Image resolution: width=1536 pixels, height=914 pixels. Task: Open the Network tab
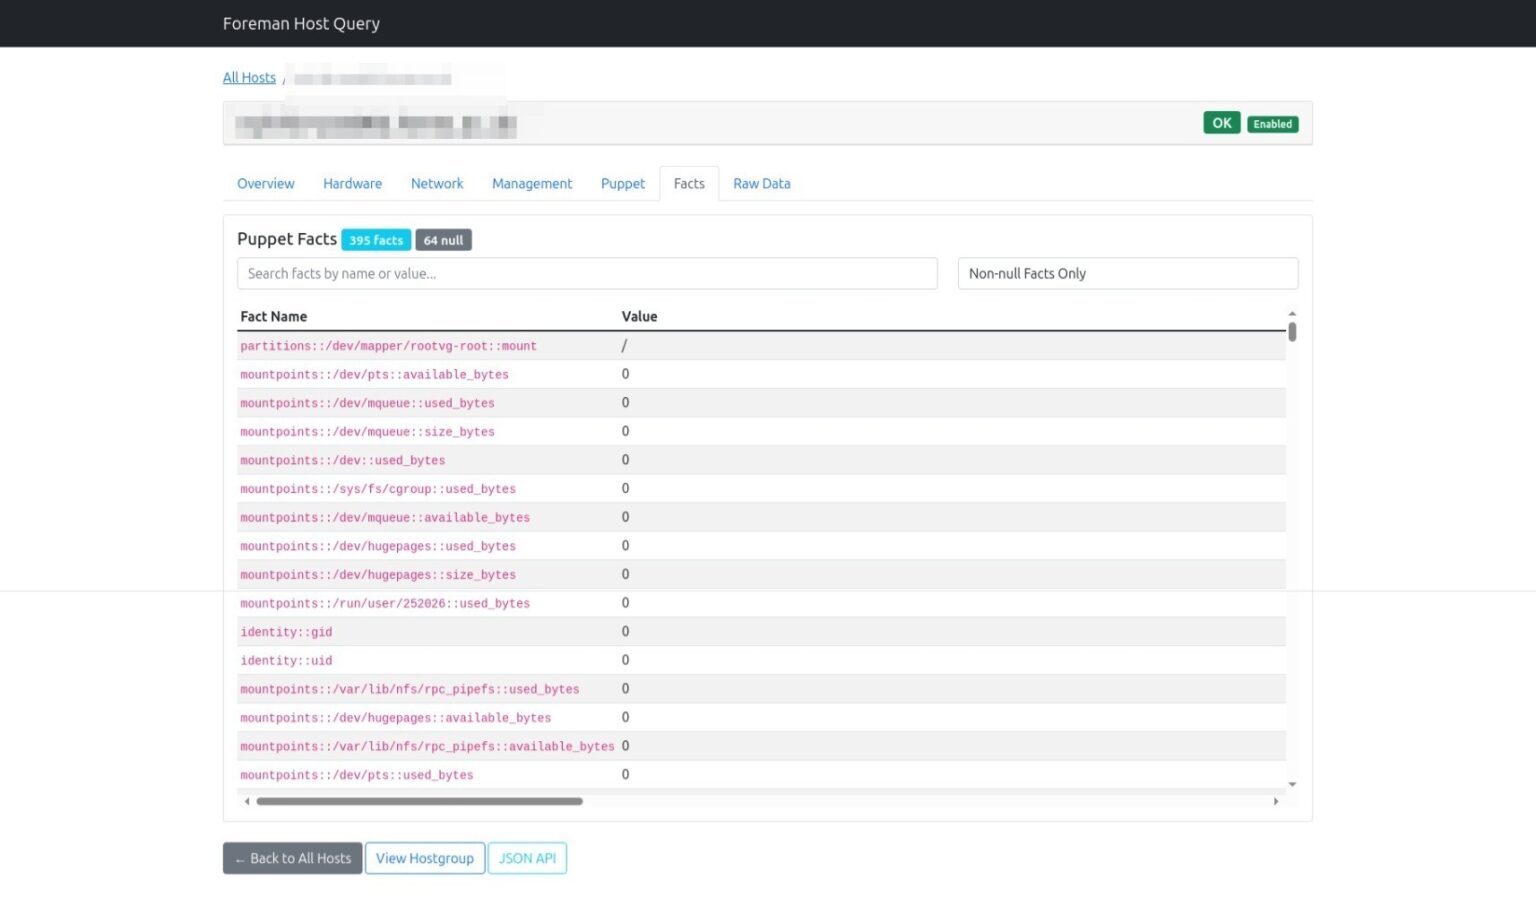(437, 183)
